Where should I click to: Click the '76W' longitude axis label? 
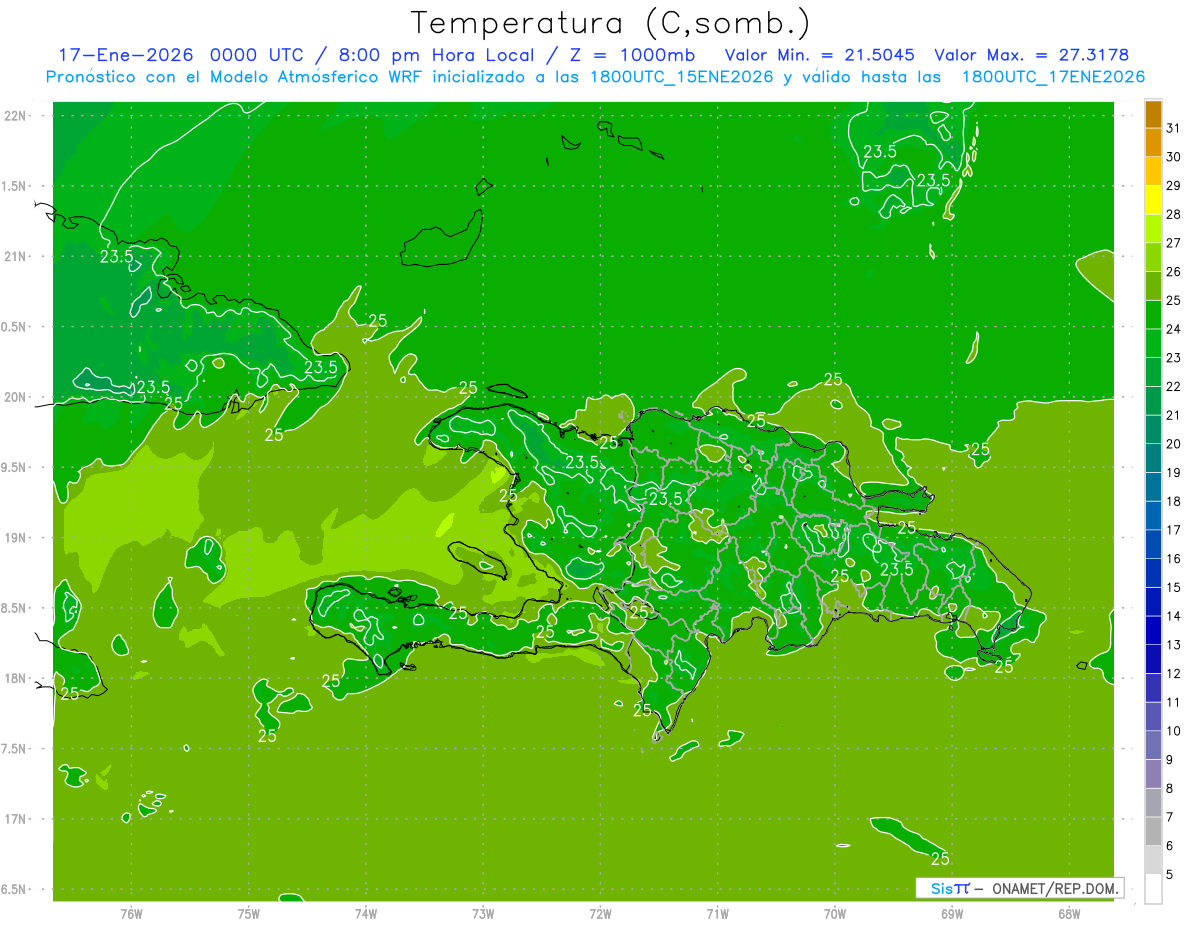[131, 914]
